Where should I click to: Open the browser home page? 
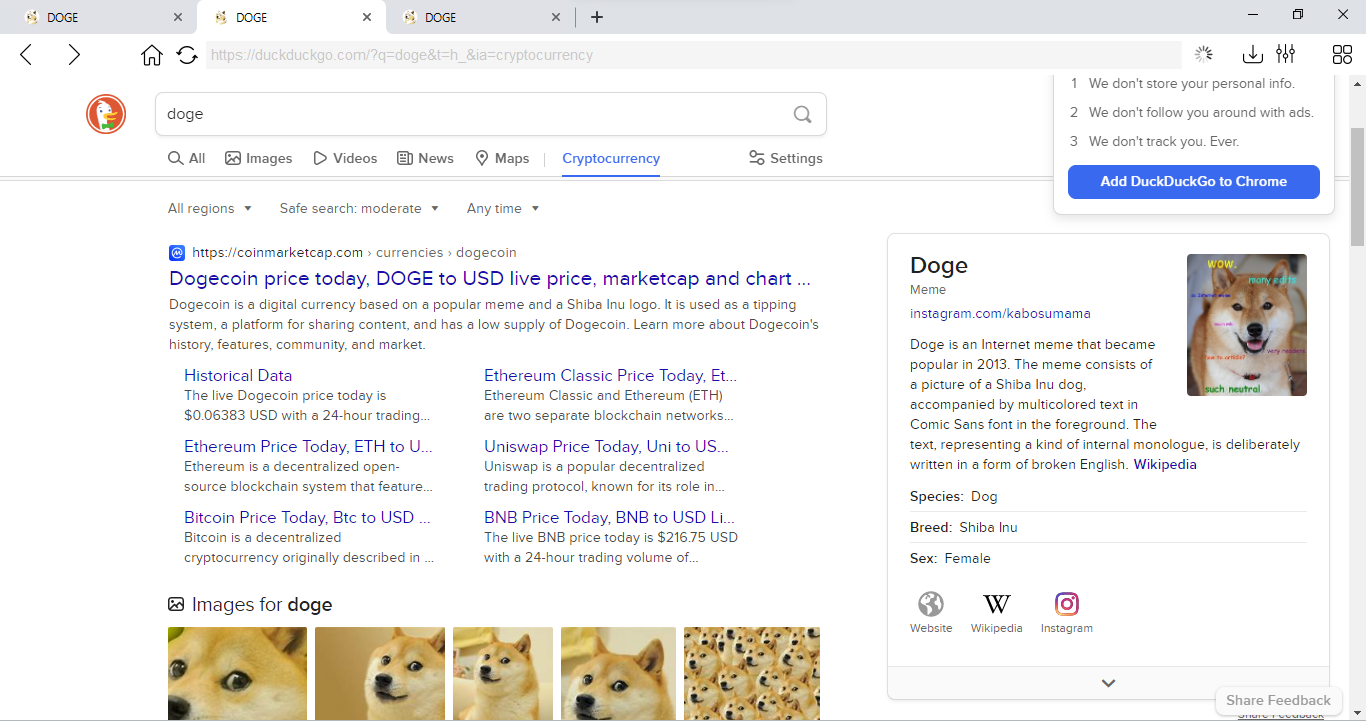152,55
